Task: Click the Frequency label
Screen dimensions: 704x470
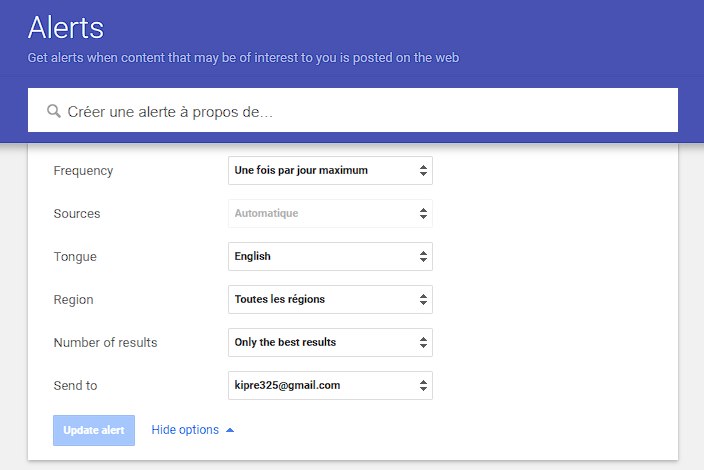Action: (x=83, y=171)
